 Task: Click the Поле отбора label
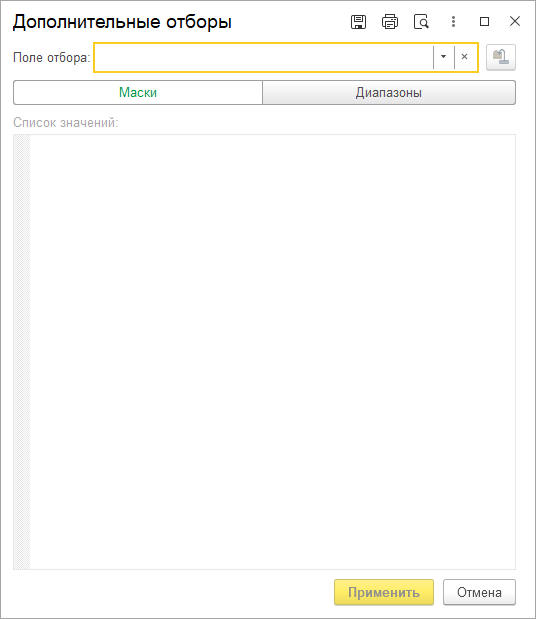click(x=52, y=58)
